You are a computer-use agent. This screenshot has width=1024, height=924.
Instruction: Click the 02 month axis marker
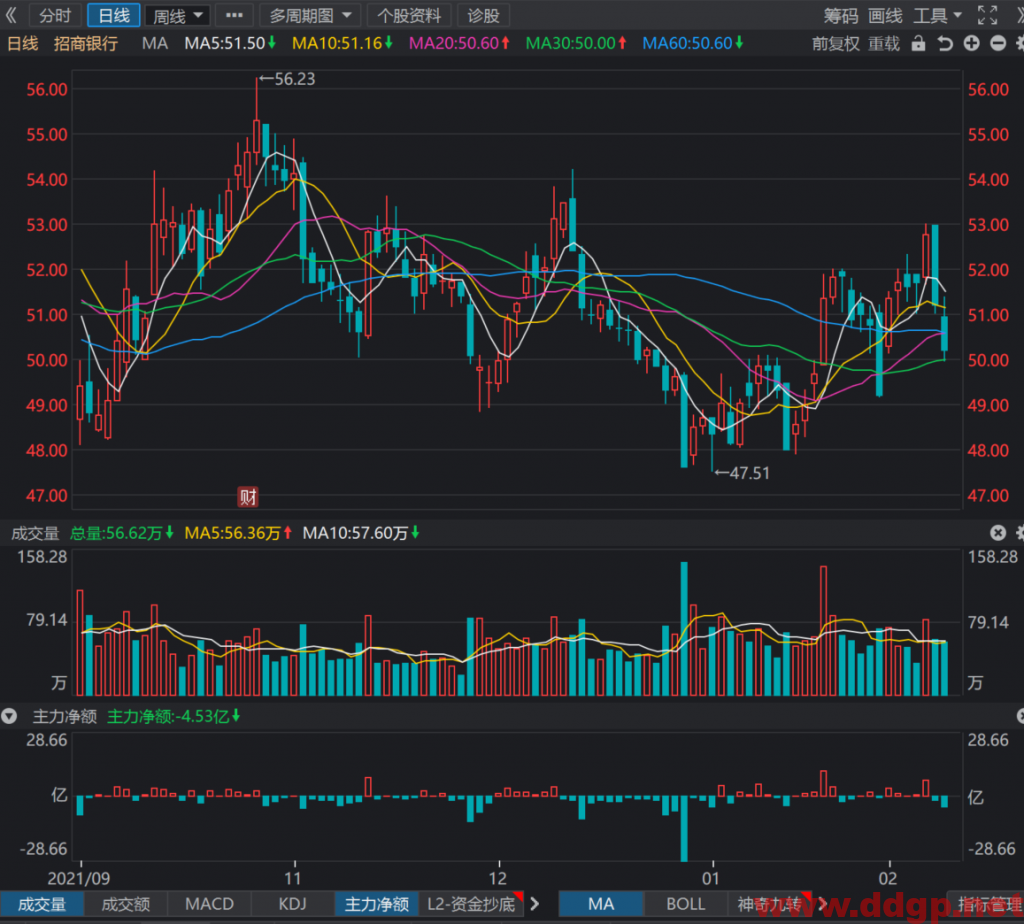click(888, 878)
